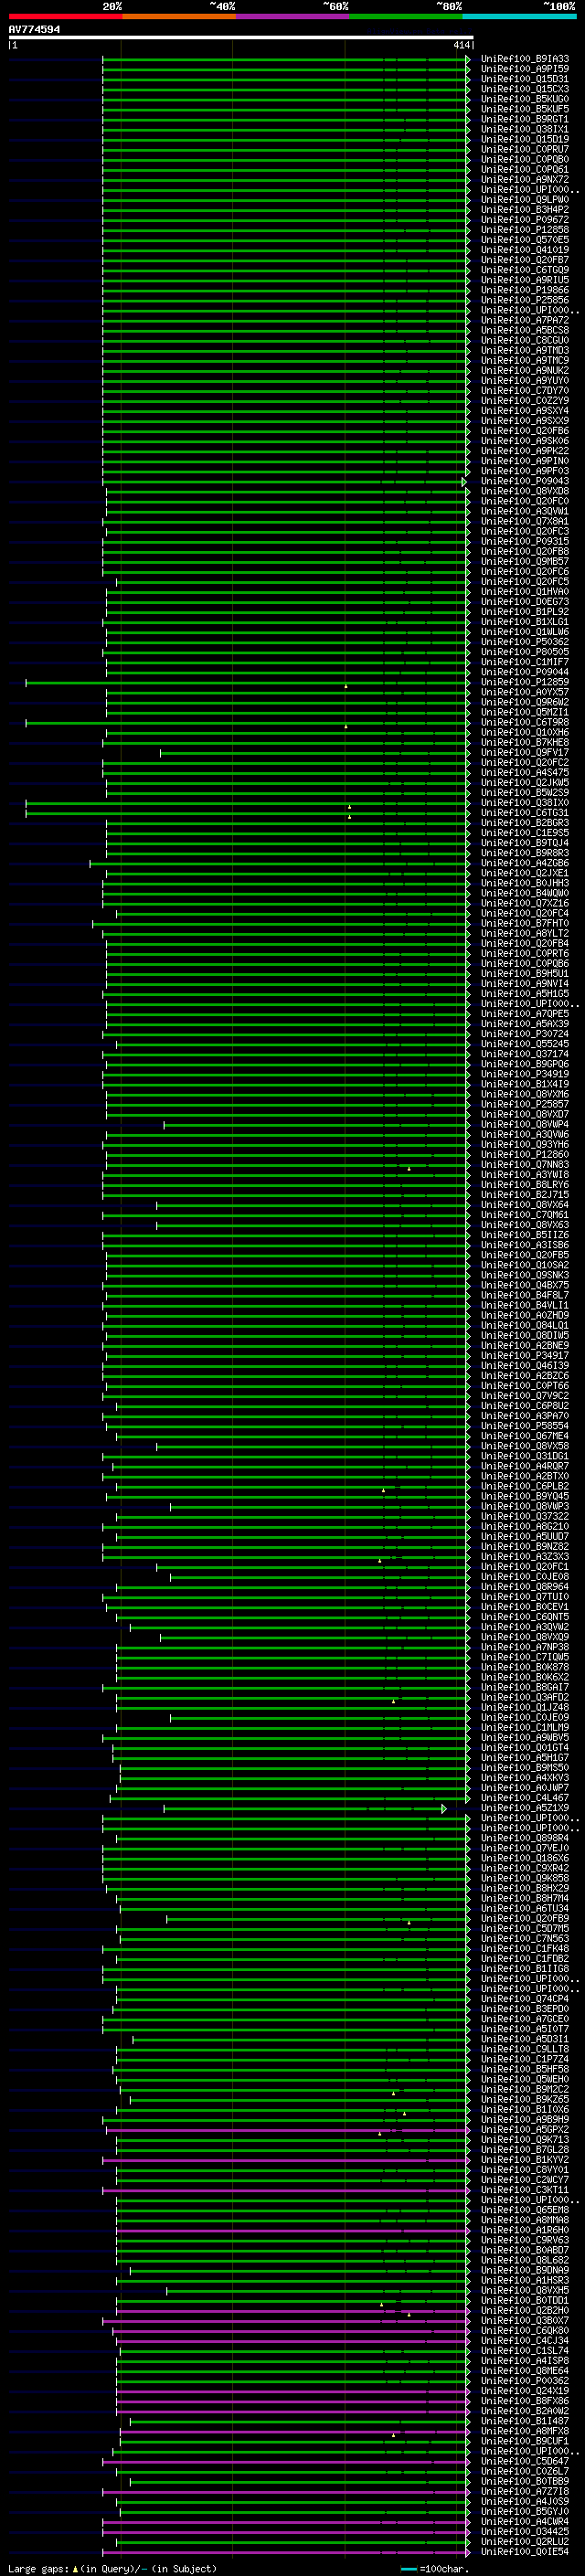Select the UniRef100_P12858 label
The height and width of the screenshot is (2576, 585).
point(524,230)
